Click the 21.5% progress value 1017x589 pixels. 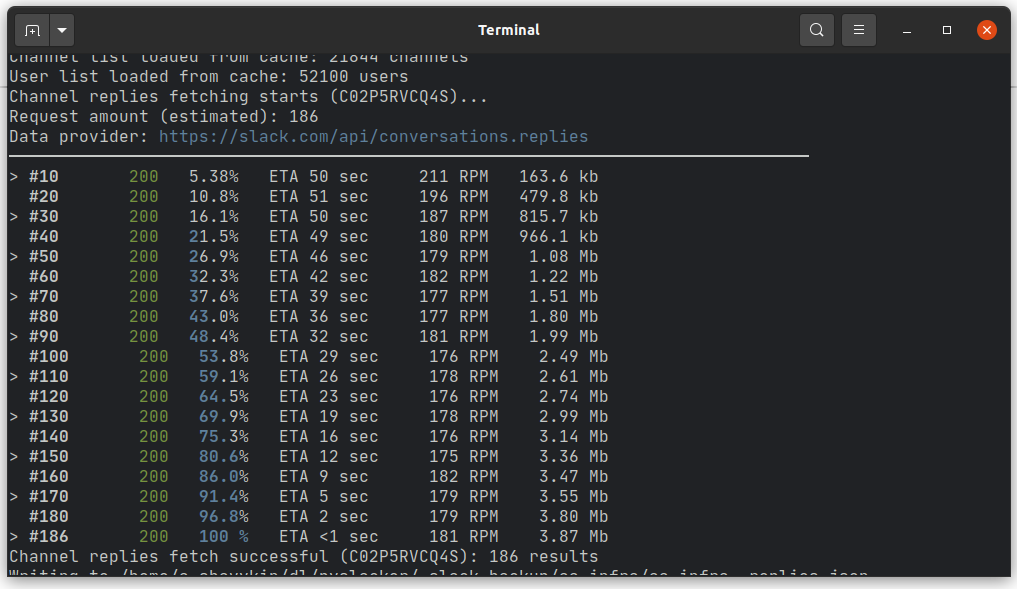(213, 237)
